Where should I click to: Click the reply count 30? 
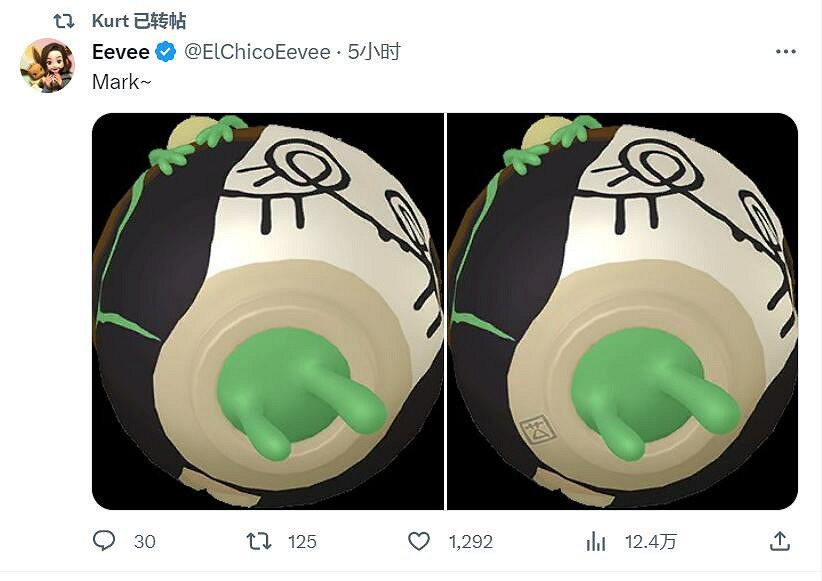click(145, 541)
